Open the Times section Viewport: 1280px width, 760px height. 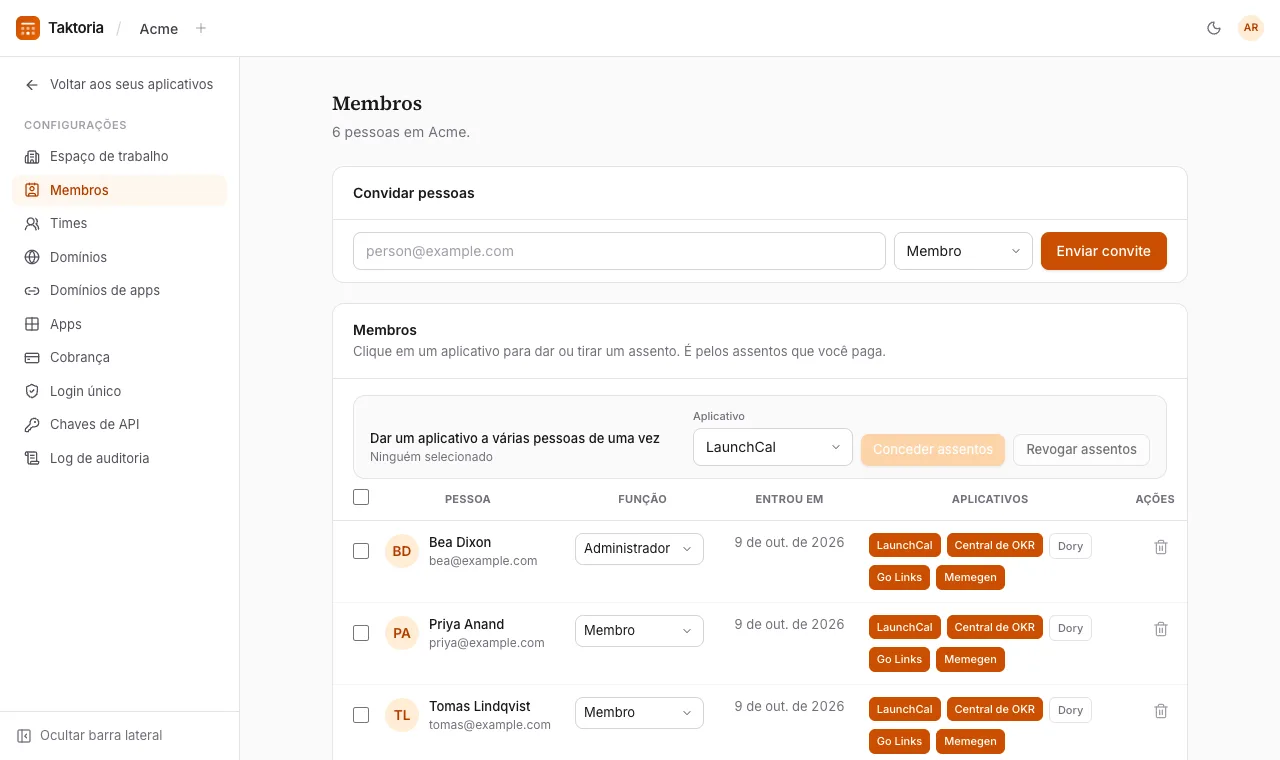119,223
